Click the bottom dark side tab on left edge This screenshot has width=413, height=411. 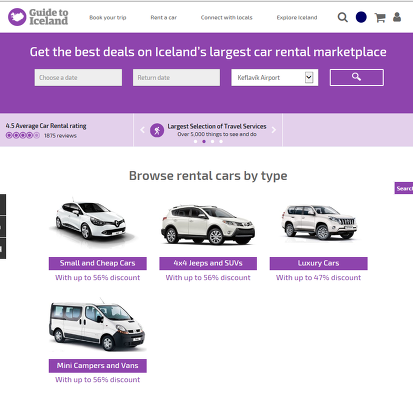3,248
